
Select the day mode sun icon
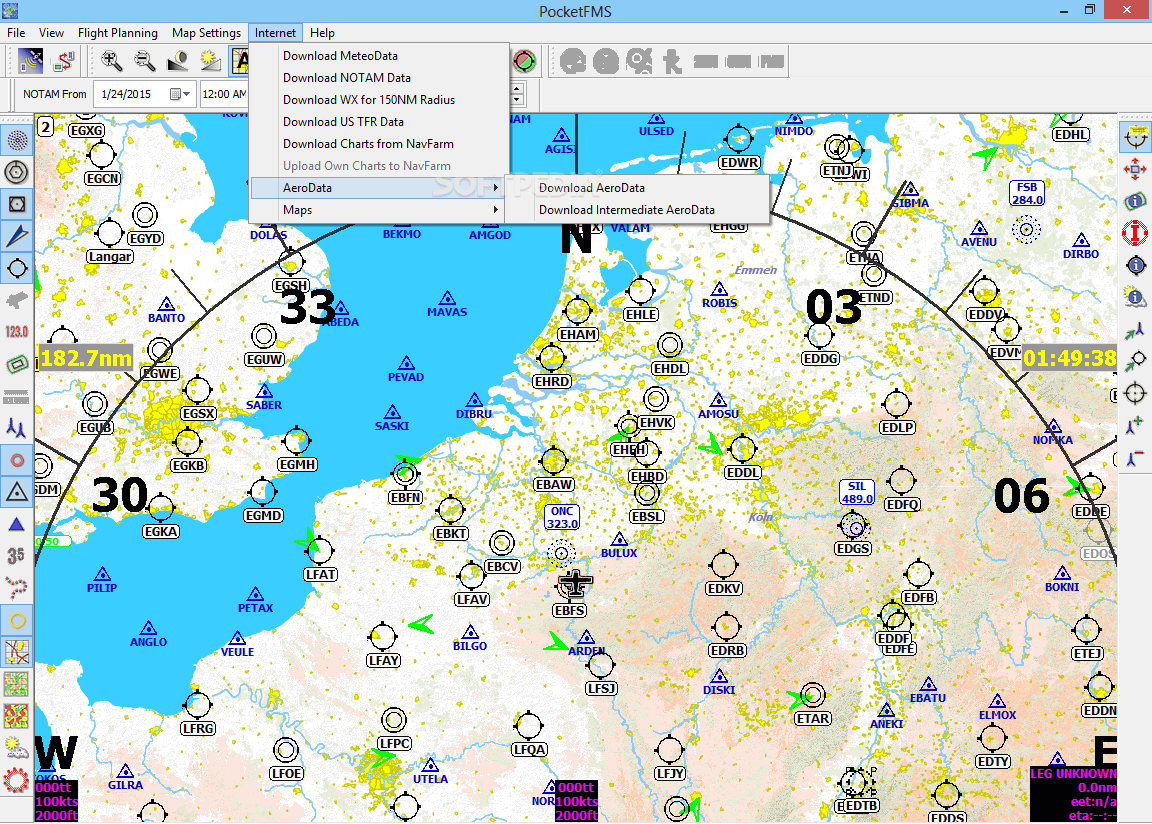coord(211,61)
